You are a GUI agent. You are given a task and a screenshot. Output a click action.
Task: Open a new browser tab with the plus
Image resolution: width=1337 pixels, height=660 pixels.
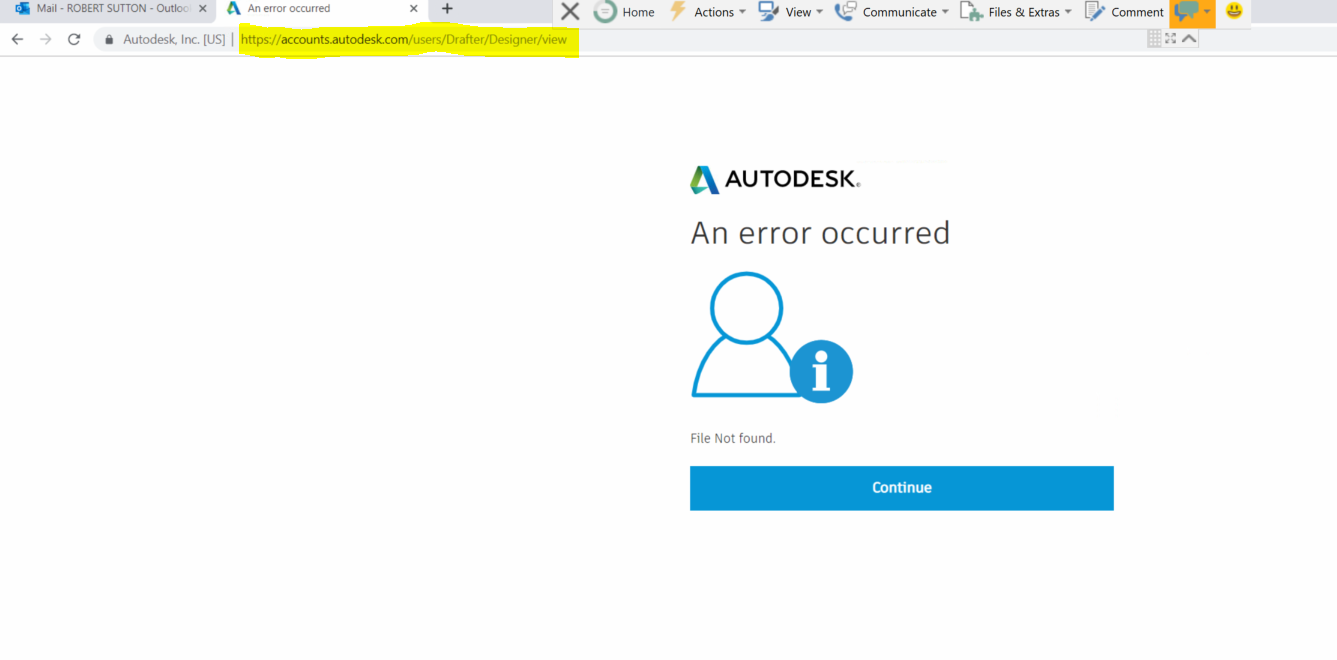[446, 9]
